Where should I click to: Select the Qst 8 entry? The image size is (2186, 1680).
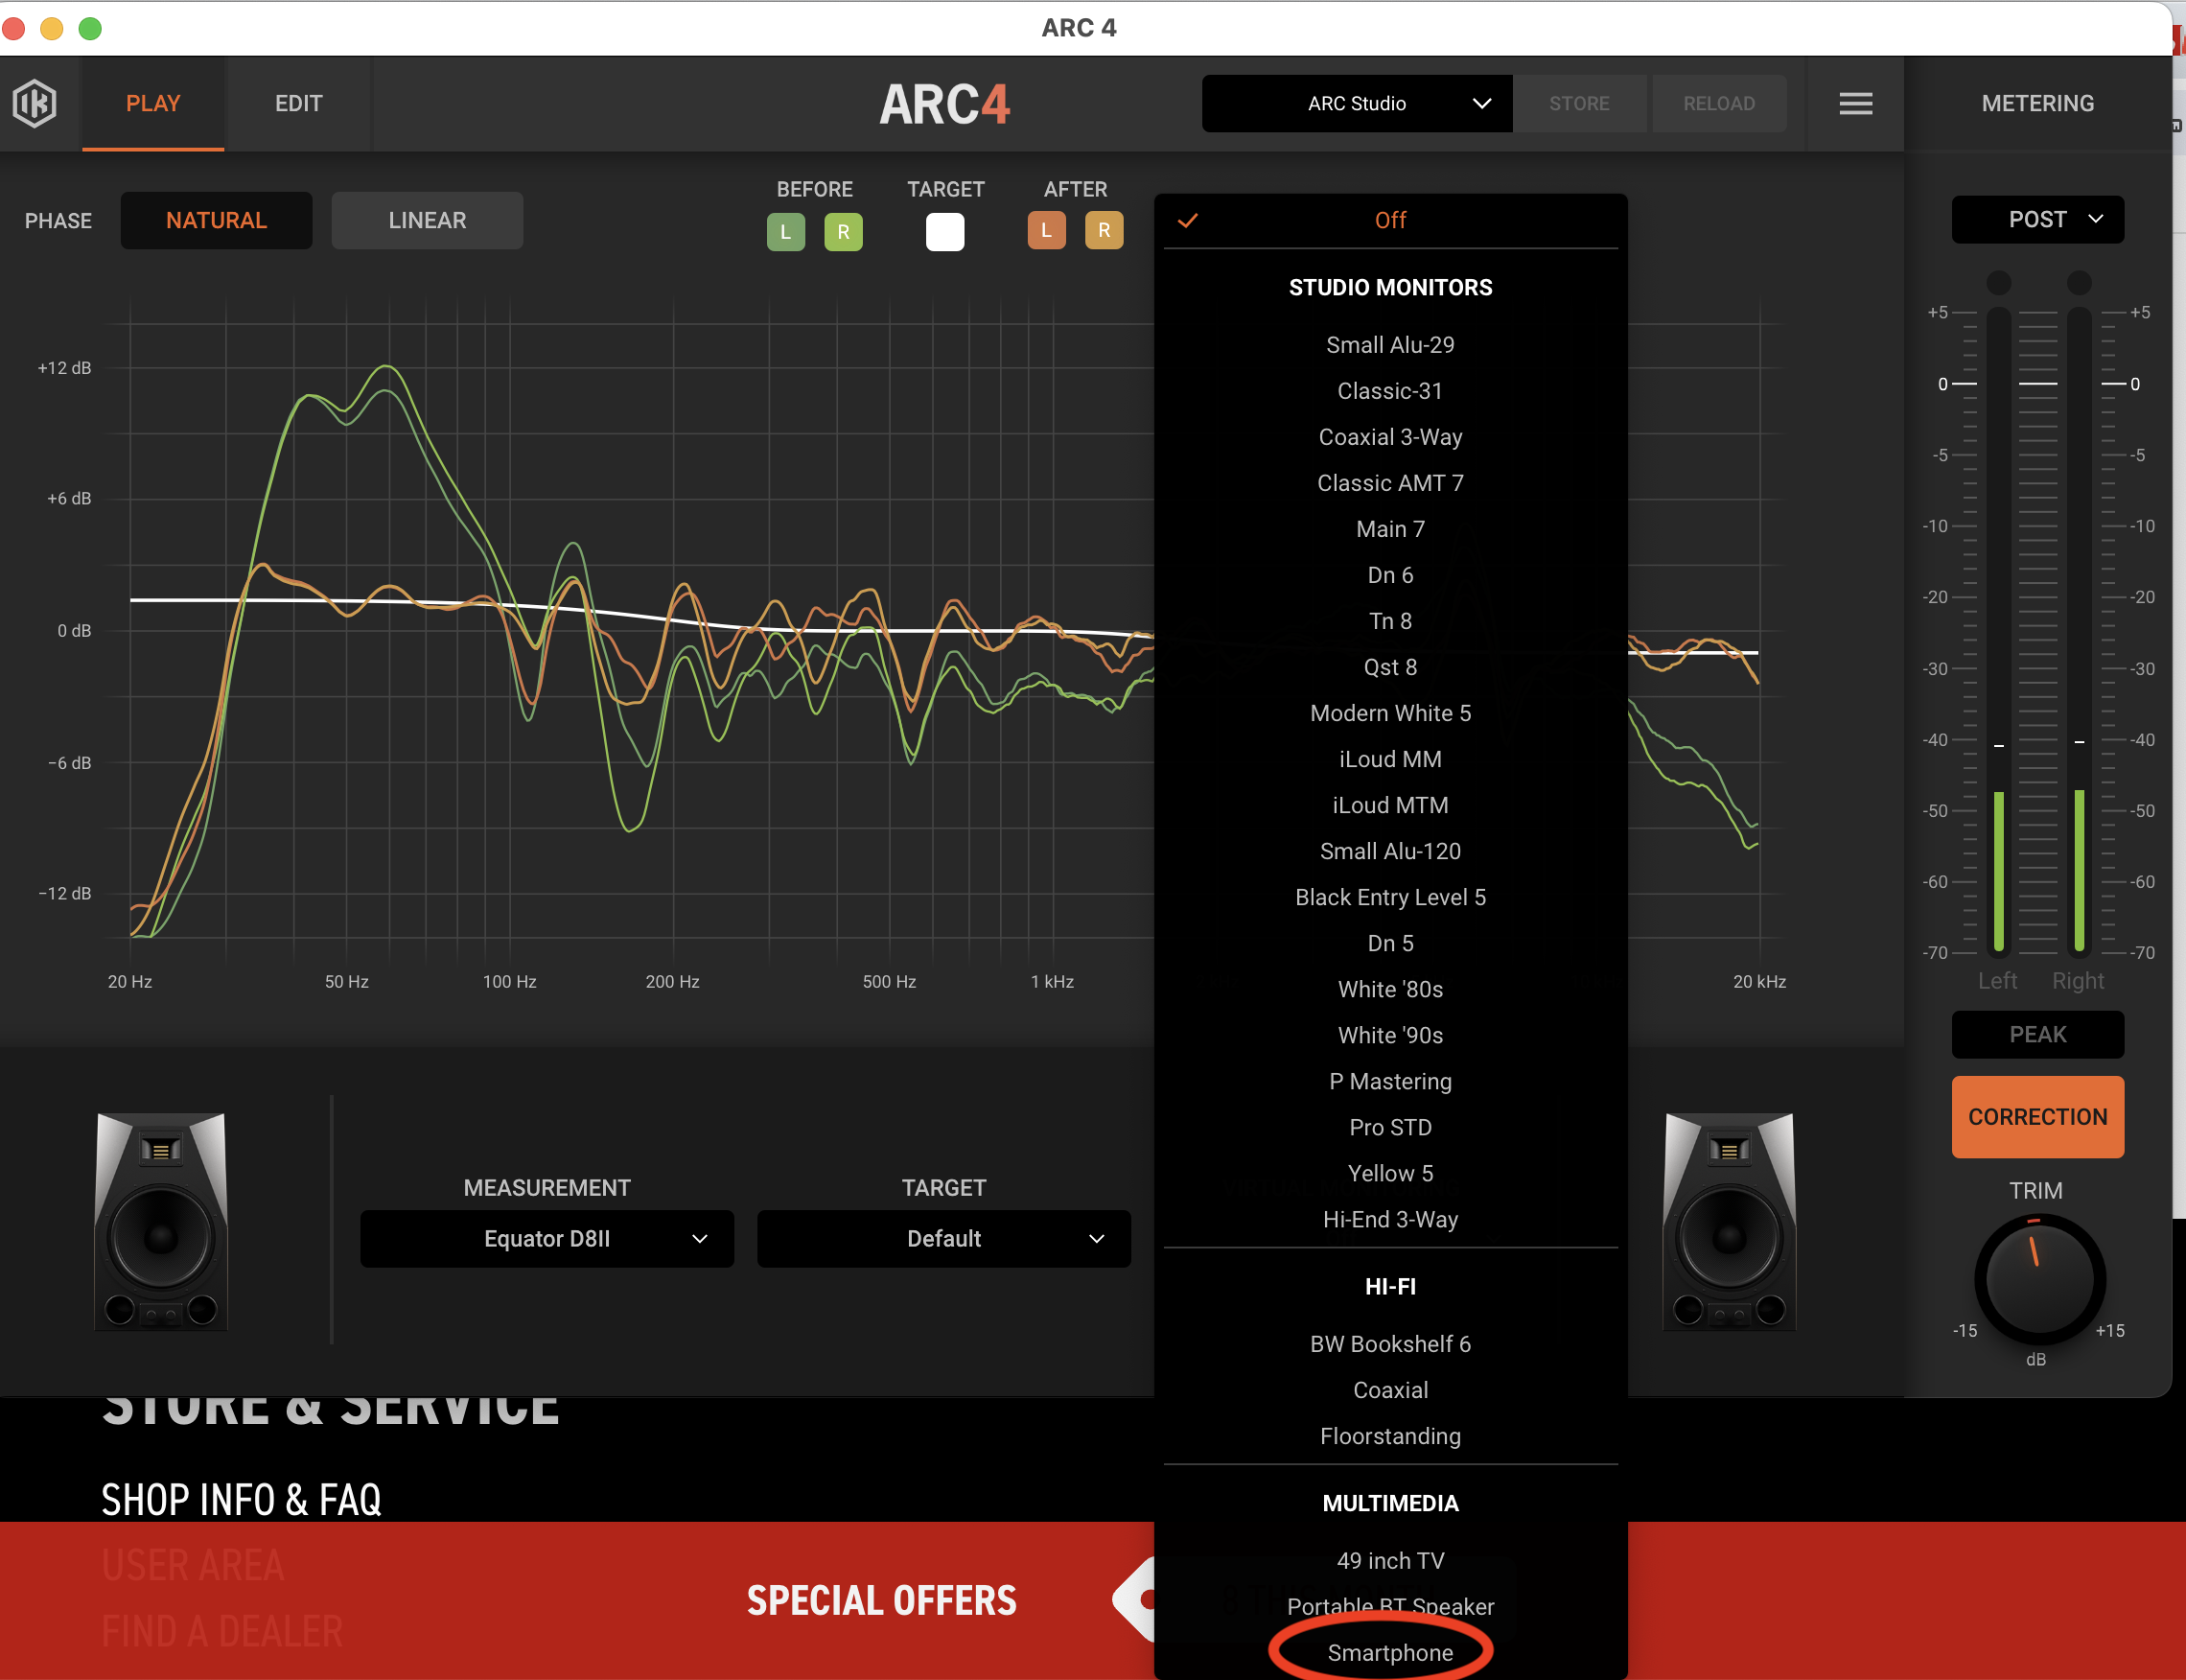pyautogui.click(x=1390, y=667)
